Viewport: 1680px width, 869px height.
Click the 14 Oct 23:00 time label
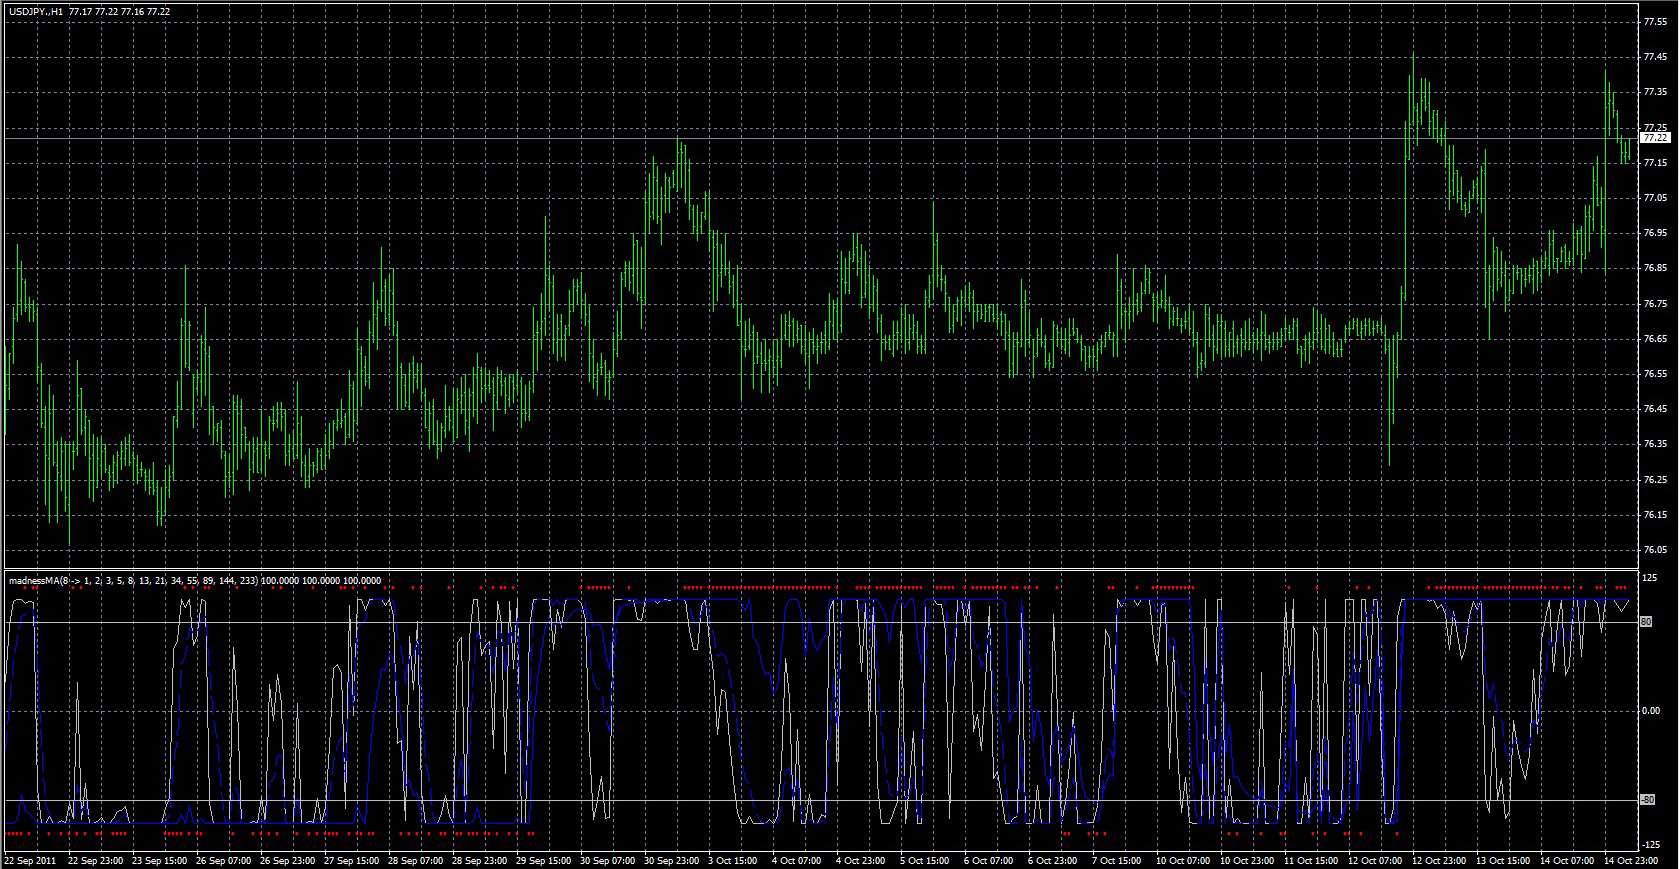[x=1630, y=860]
